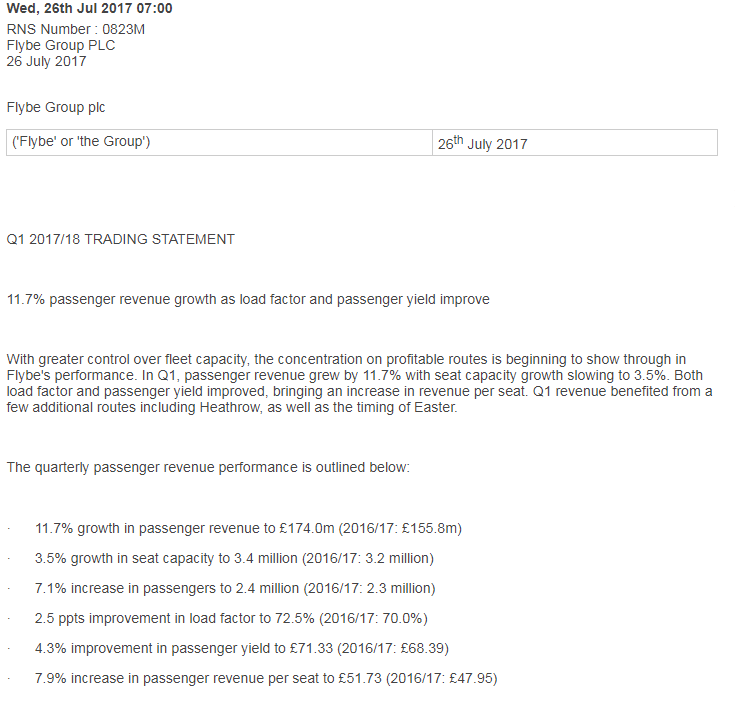Click the 26th July 2017 table cell

tap(482, 143)
